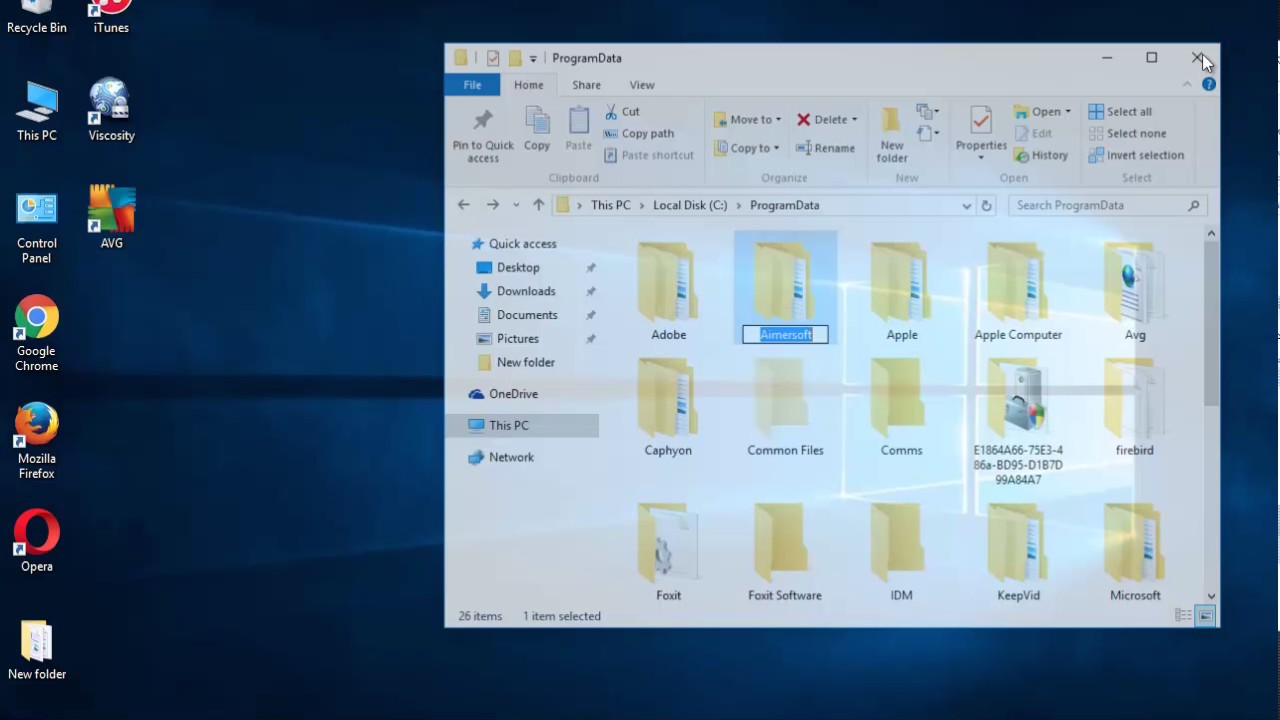The width and height of the screenshot is (1280, 720).
Task: Create a New folder from ribbon
Action: coord(892,136)
